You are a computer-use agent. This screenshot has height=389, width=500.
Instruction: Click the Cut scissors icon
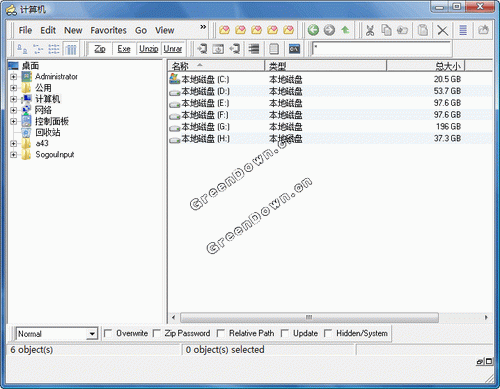point(370,30)
